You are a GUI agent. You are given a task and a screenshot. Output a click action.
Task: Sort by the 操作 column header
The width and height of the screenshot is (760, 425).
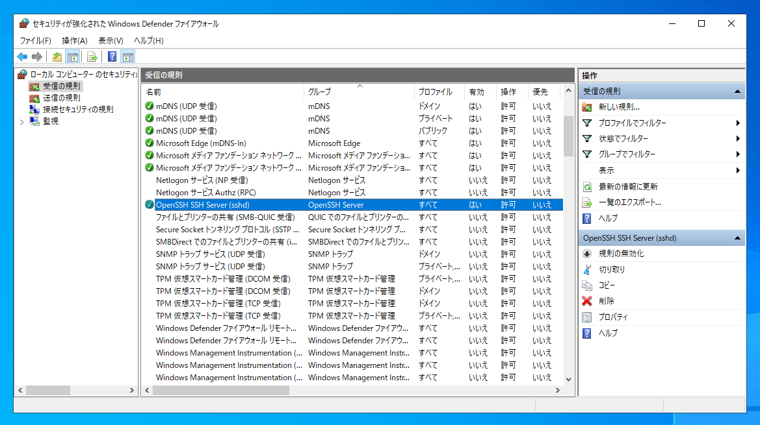pyautogui.click(x=512, y=92)
